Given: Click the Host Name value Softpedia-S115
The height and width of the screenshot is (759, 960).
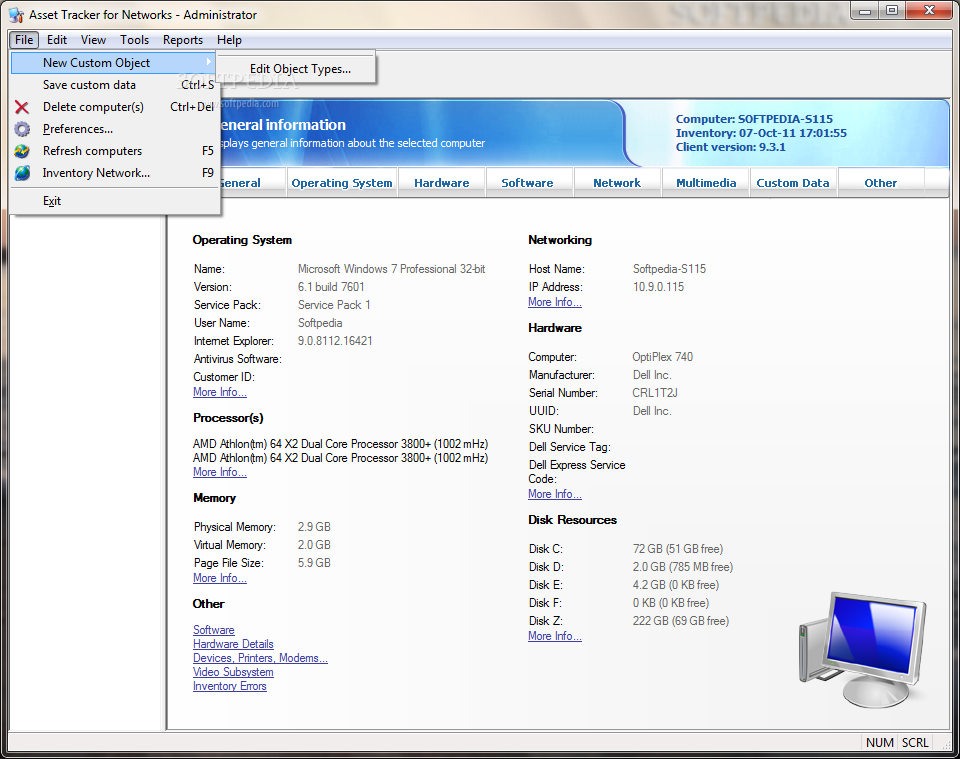Looking at the screenshot, I should pos(669,269).
